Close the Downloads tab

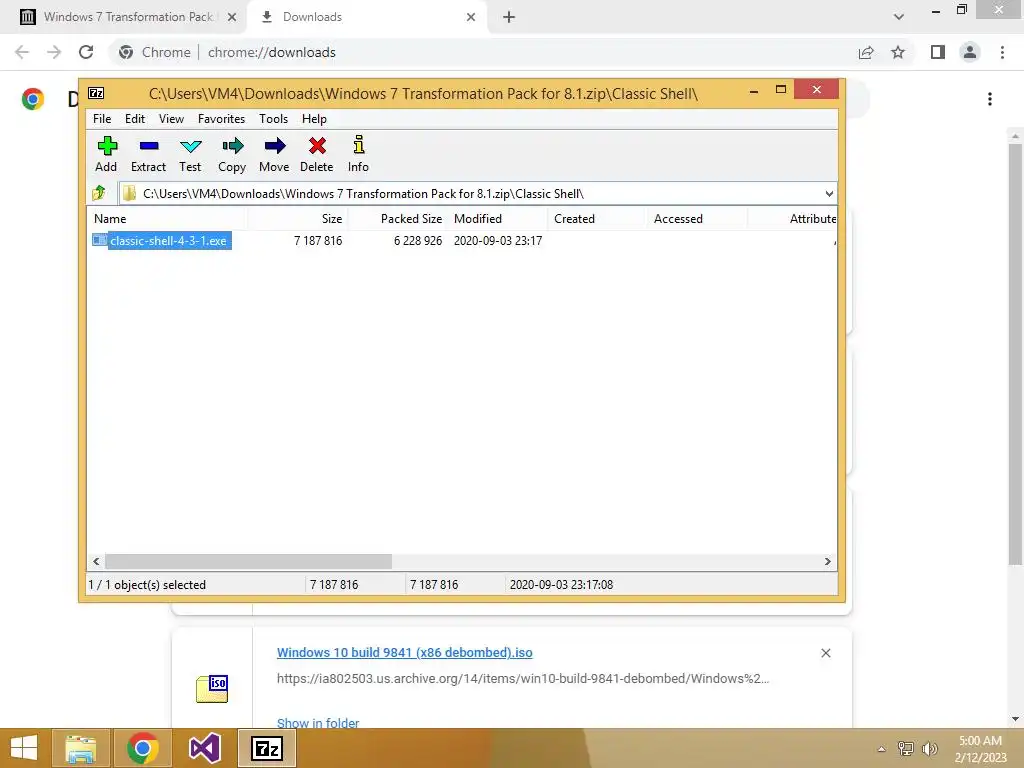(x=471, y=17)
